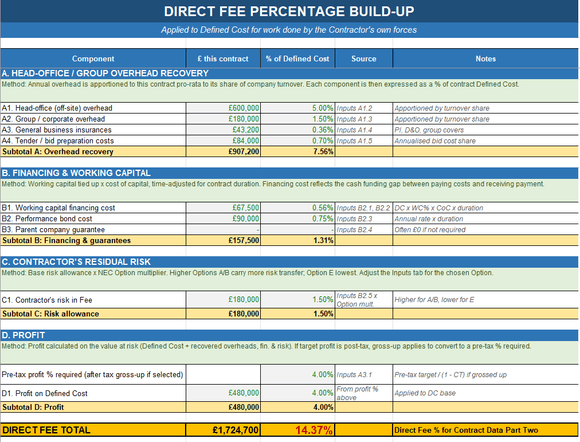Click the £43,200 insurance amount cell
Image resolution: width=580 pixels, height=442 pixels.
click(223, 130)
